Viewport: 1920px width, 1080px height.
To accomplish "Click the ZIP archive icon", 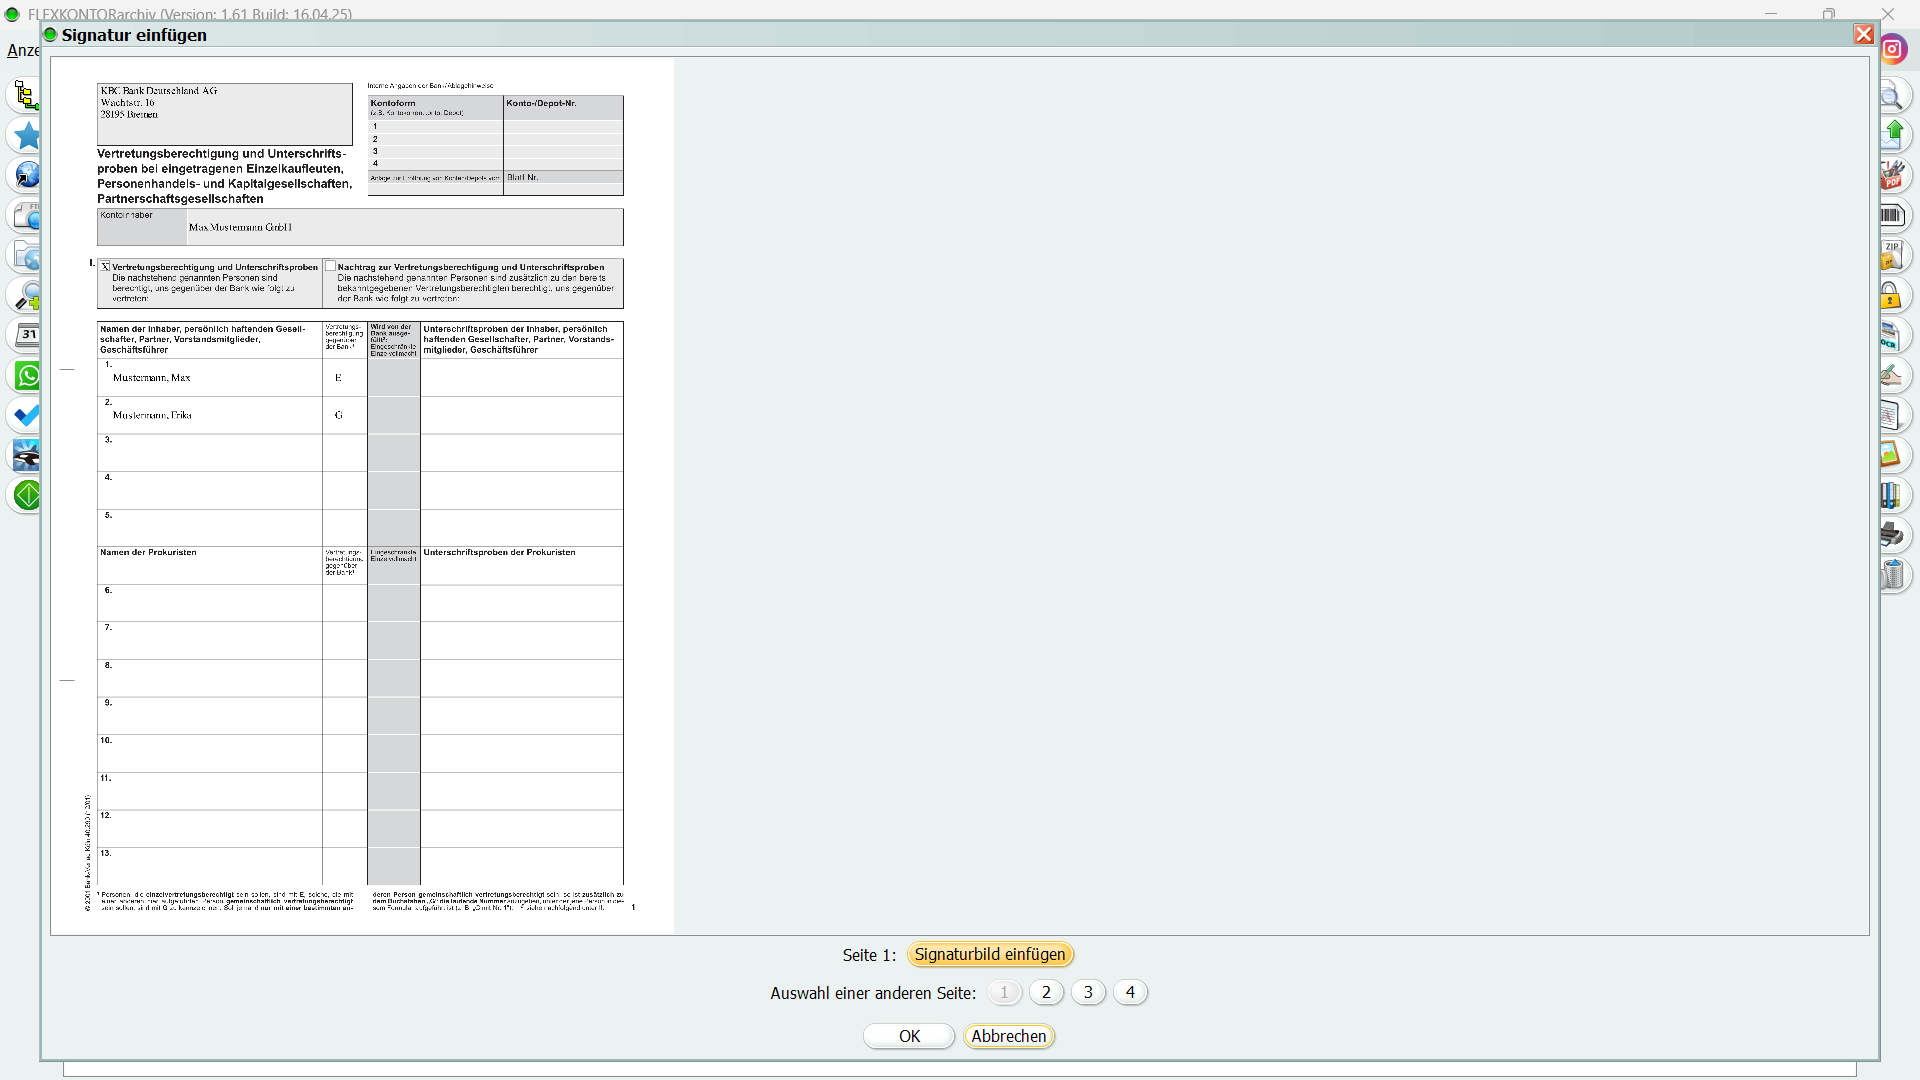I will (1892, 255).
